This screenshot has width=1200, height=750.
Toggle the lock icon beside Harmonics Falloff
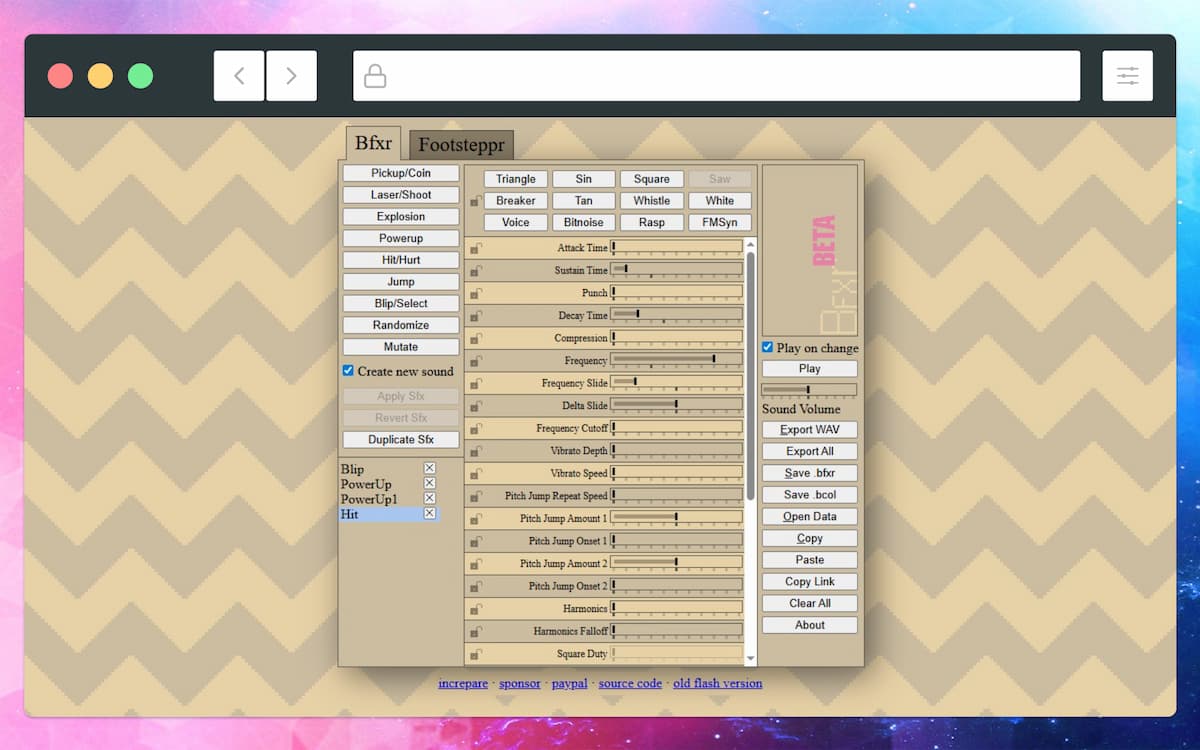pyautogui.click(x=476, y=632)
